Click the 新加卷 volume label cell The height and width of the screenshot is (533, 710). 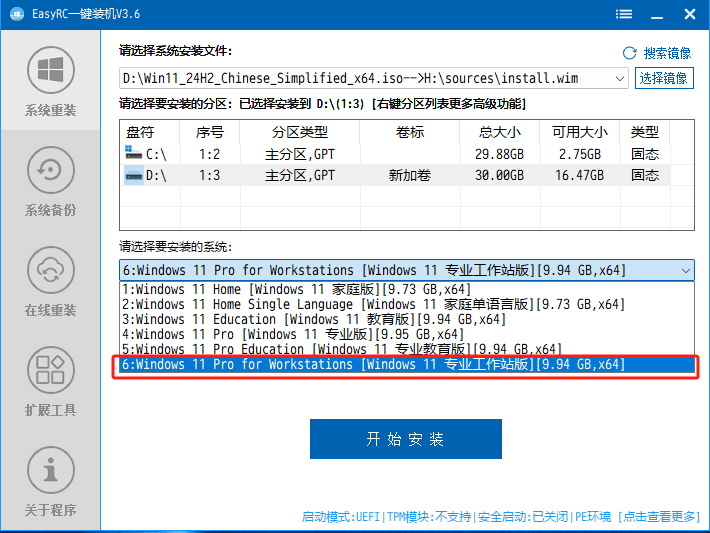click(410, 175)
